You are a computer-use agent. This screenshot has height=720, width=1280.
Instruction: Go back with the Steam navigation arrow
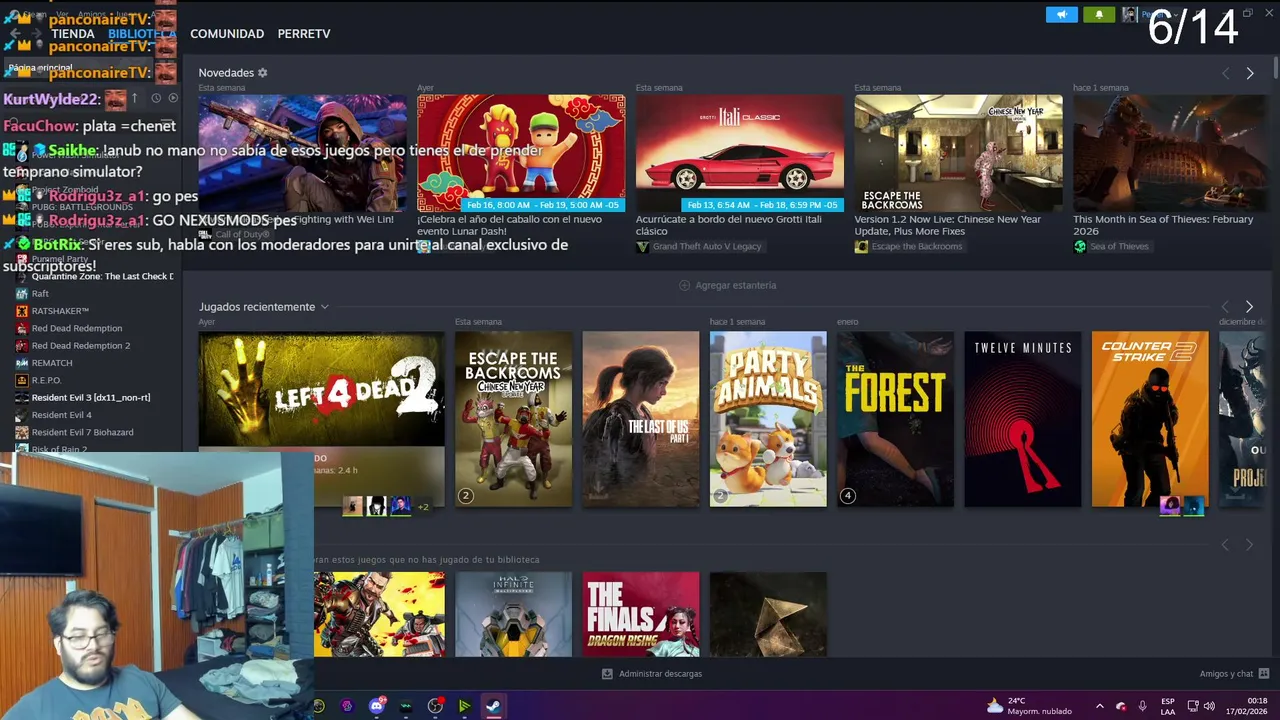(15, 33)
